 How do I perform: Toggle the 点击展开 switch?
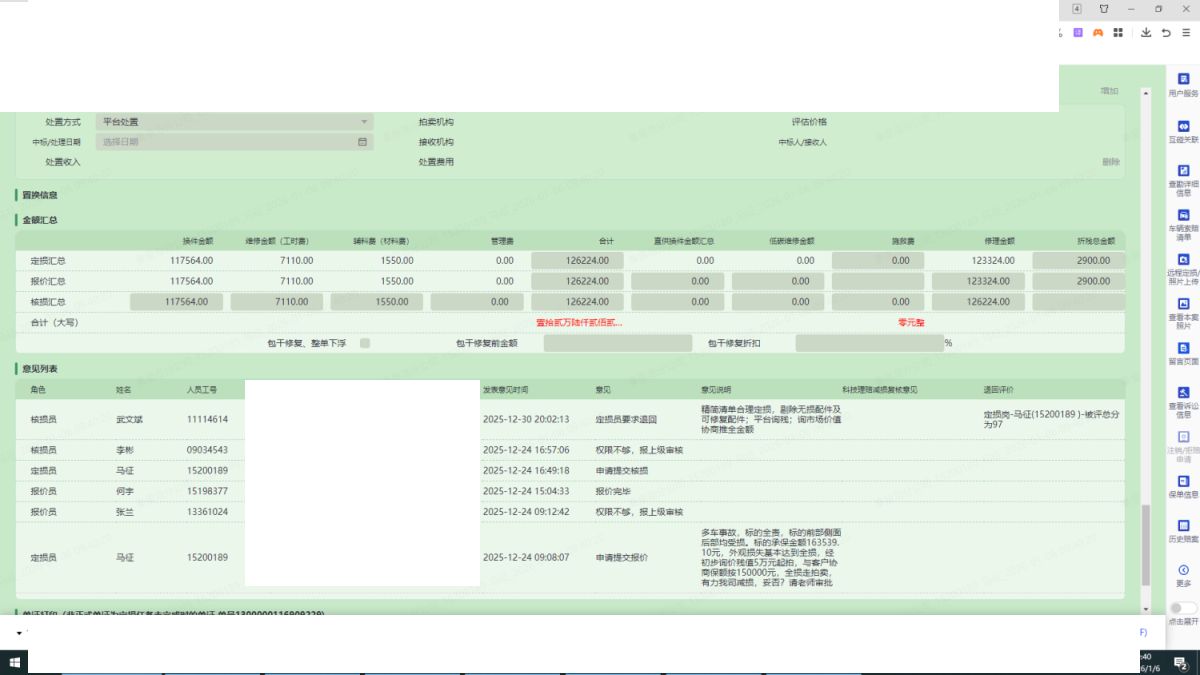[x=1182, y=608]
